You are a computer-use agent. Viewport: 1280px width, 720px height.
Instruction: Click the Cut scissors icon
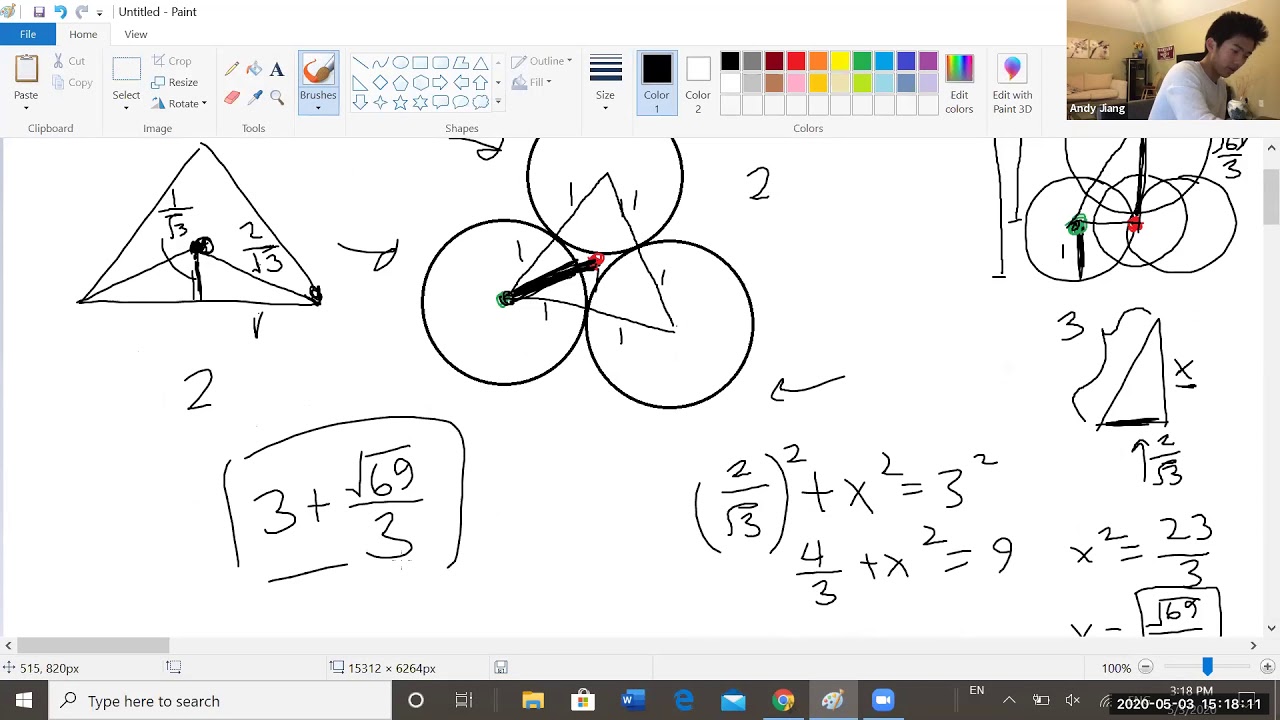(x=59, y=61)
